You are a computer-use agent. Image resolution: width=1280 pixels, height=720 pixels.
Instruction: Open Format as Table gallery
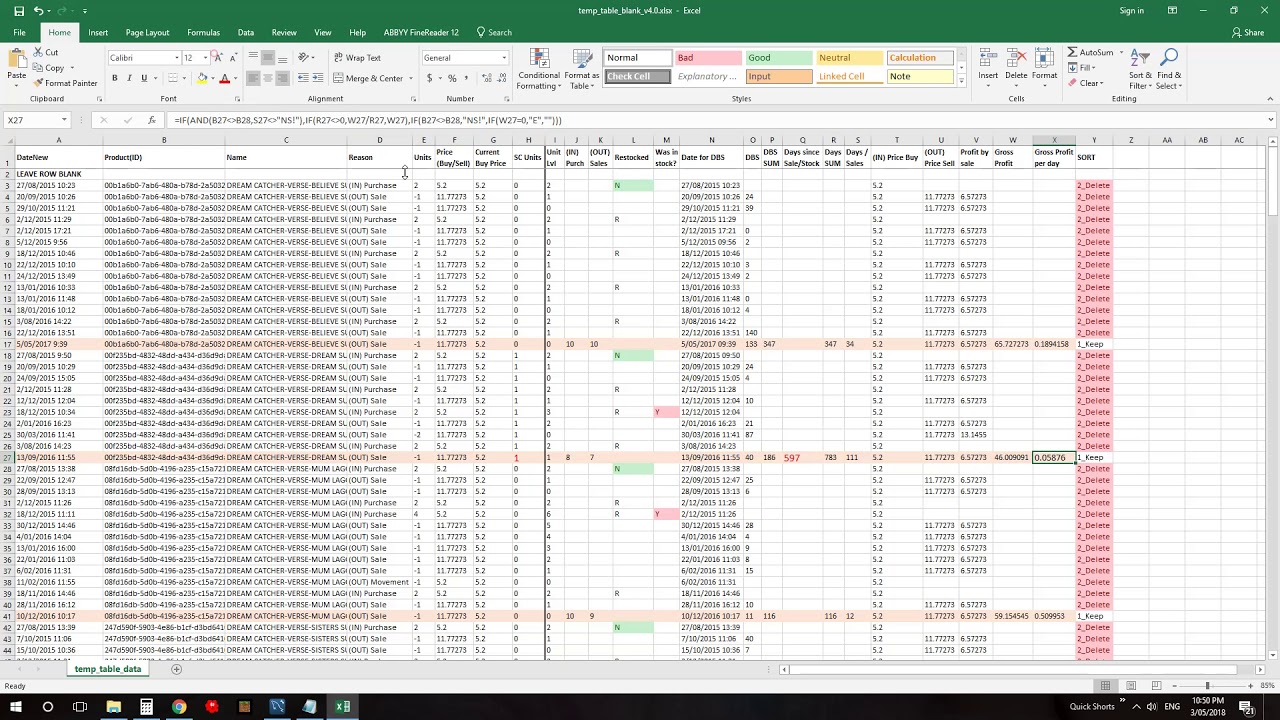tap(582, 68)
